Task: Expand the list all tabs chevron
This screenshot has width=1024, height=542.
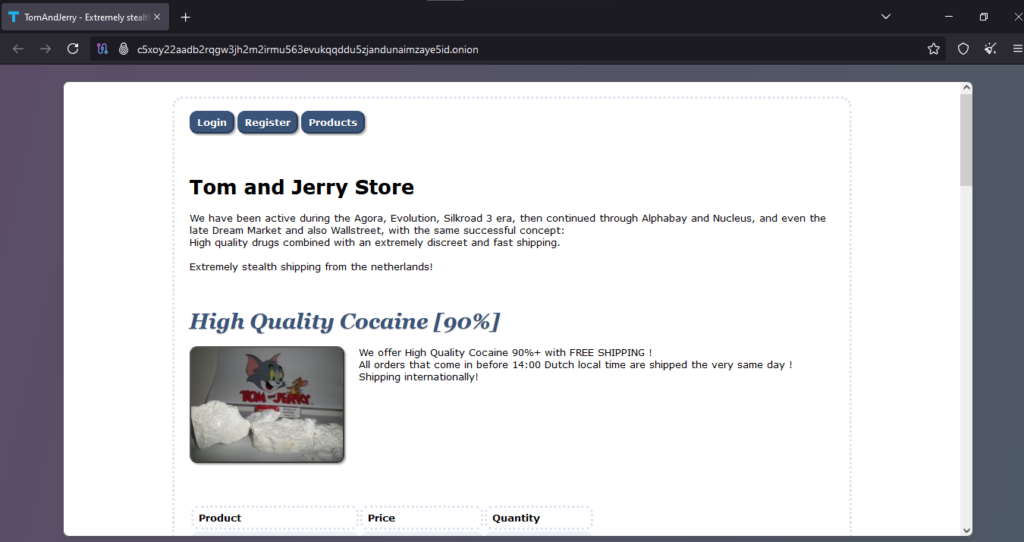Action: (886, 17)
